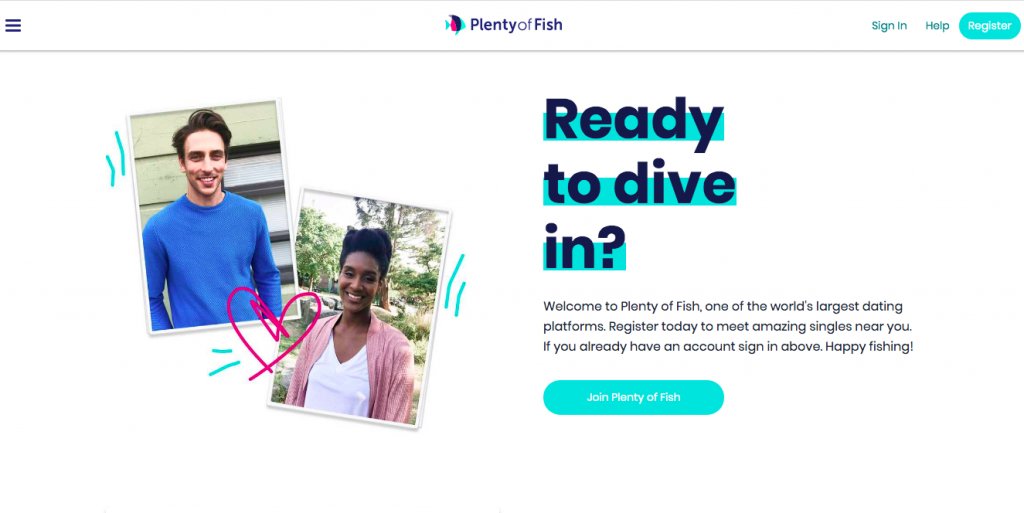Click the highlighted word "Ready" in headline

(x=634, y=121)
